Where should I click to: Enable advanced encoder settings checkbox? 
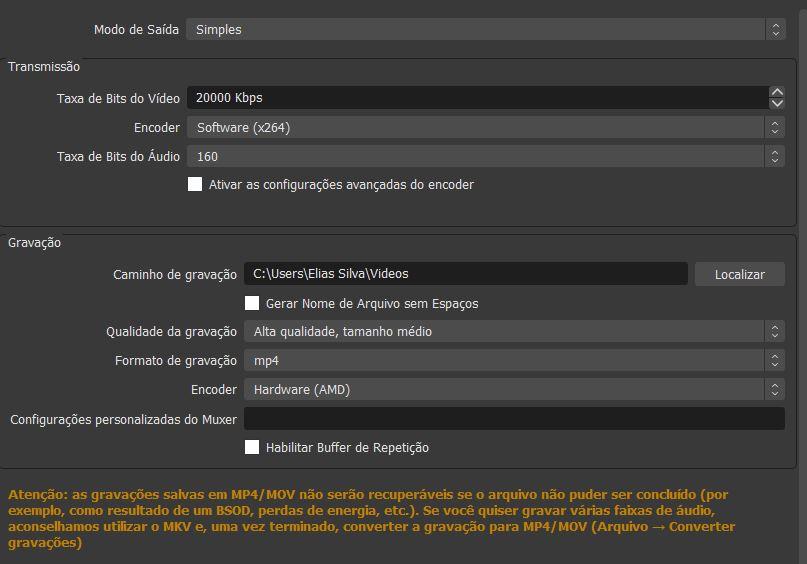[x=195, y=184]
